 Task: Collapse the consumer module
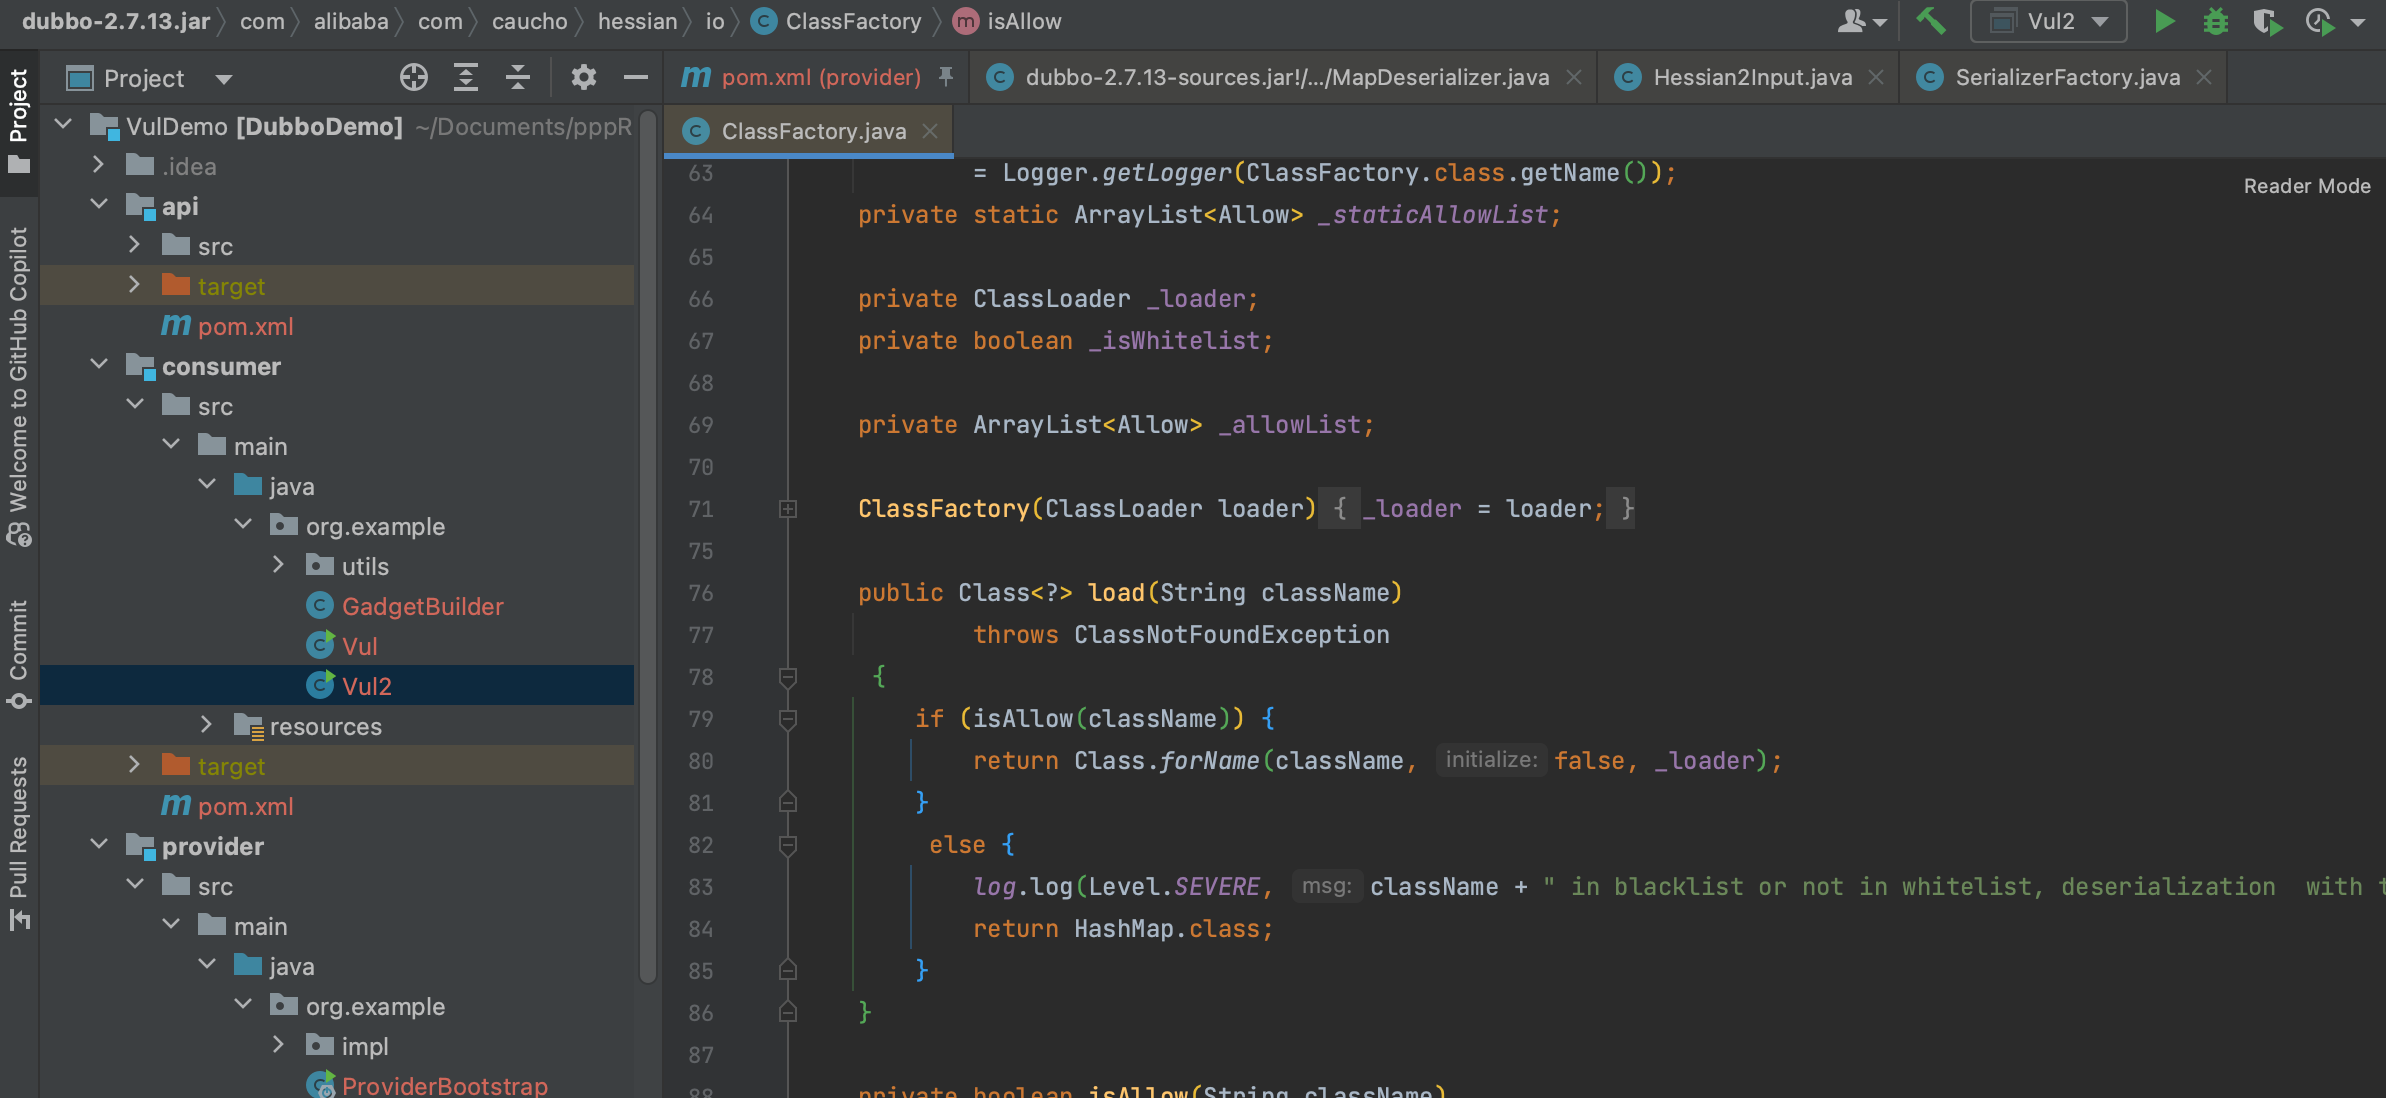98,365
